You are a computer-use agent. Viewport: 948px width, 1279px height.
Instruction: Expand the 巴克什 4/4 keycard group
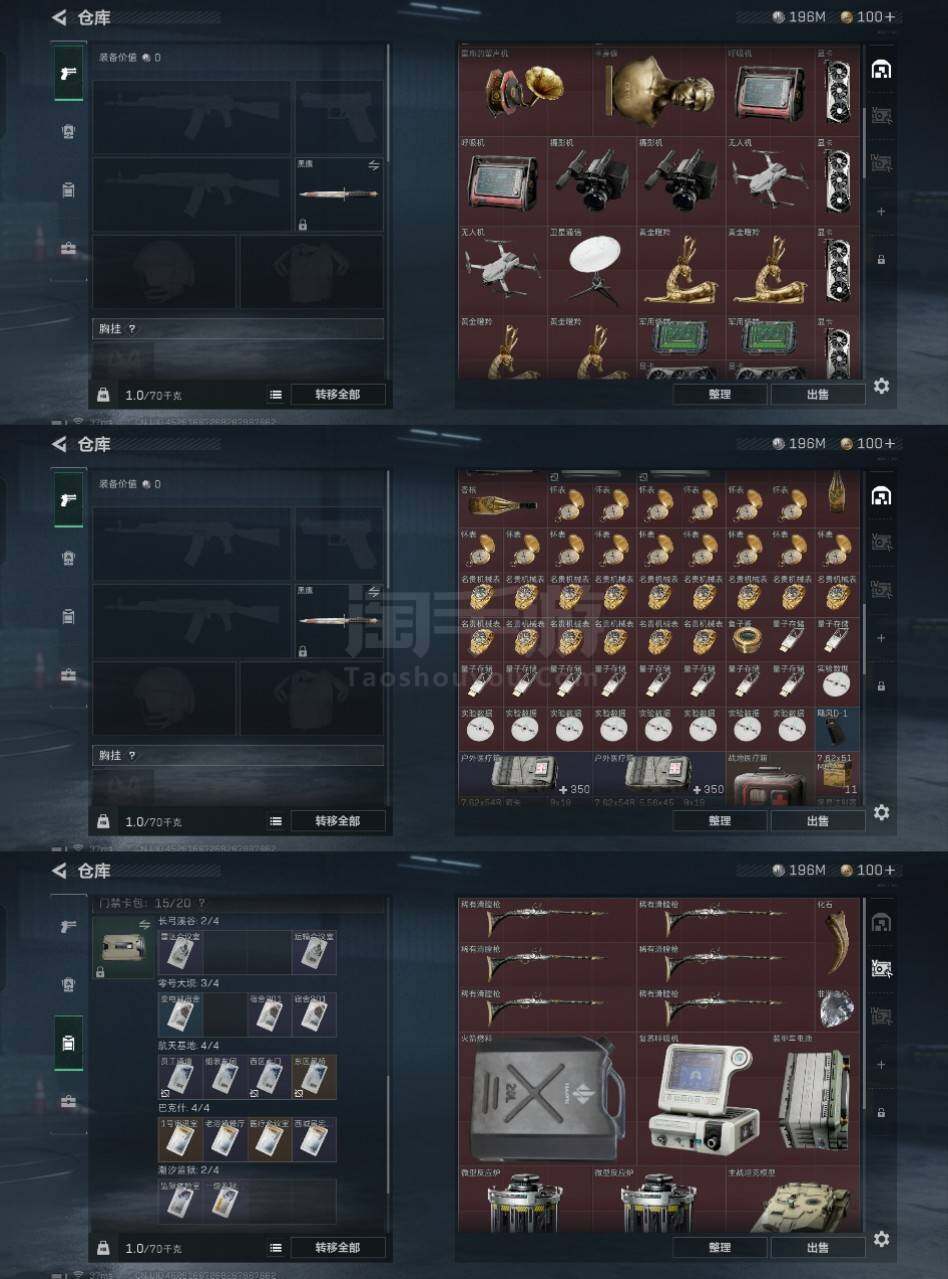coord(185,1108)
